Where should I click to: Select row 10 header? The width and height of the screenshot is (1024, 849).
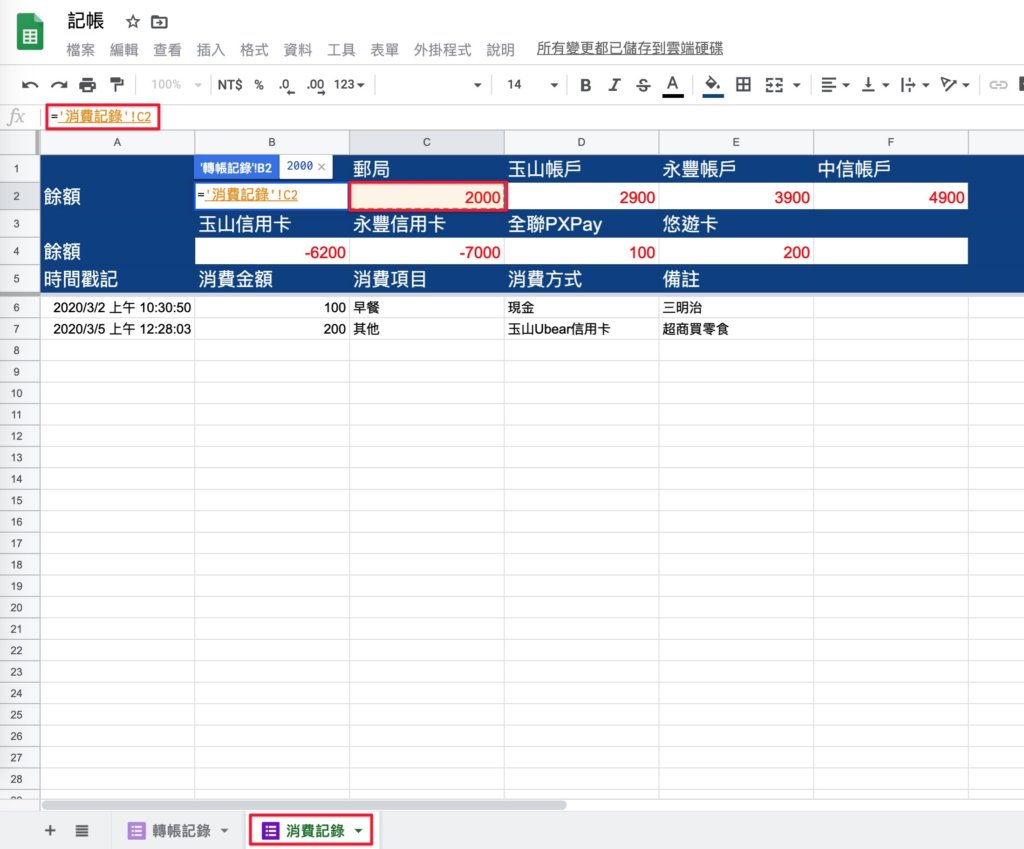pos(17,393)
